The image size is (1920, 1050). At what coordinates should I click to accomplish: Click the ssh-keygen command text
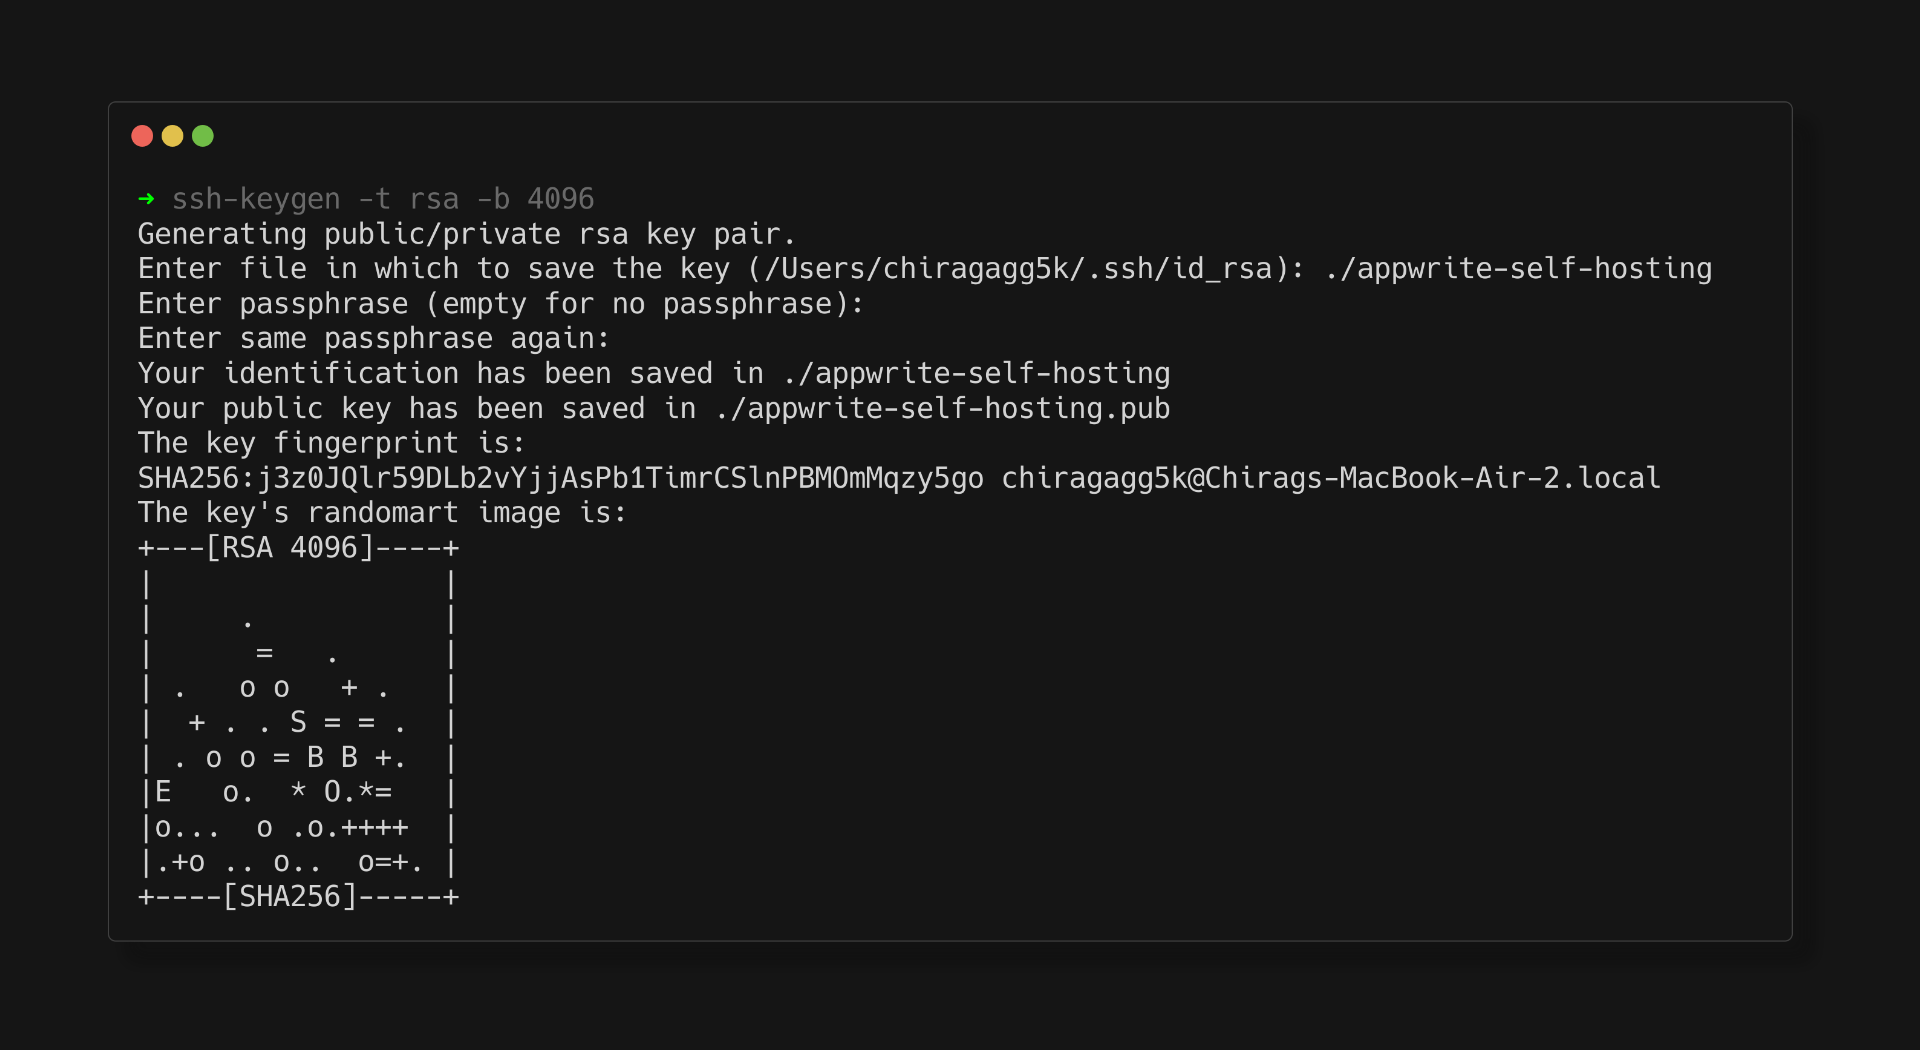256,199
